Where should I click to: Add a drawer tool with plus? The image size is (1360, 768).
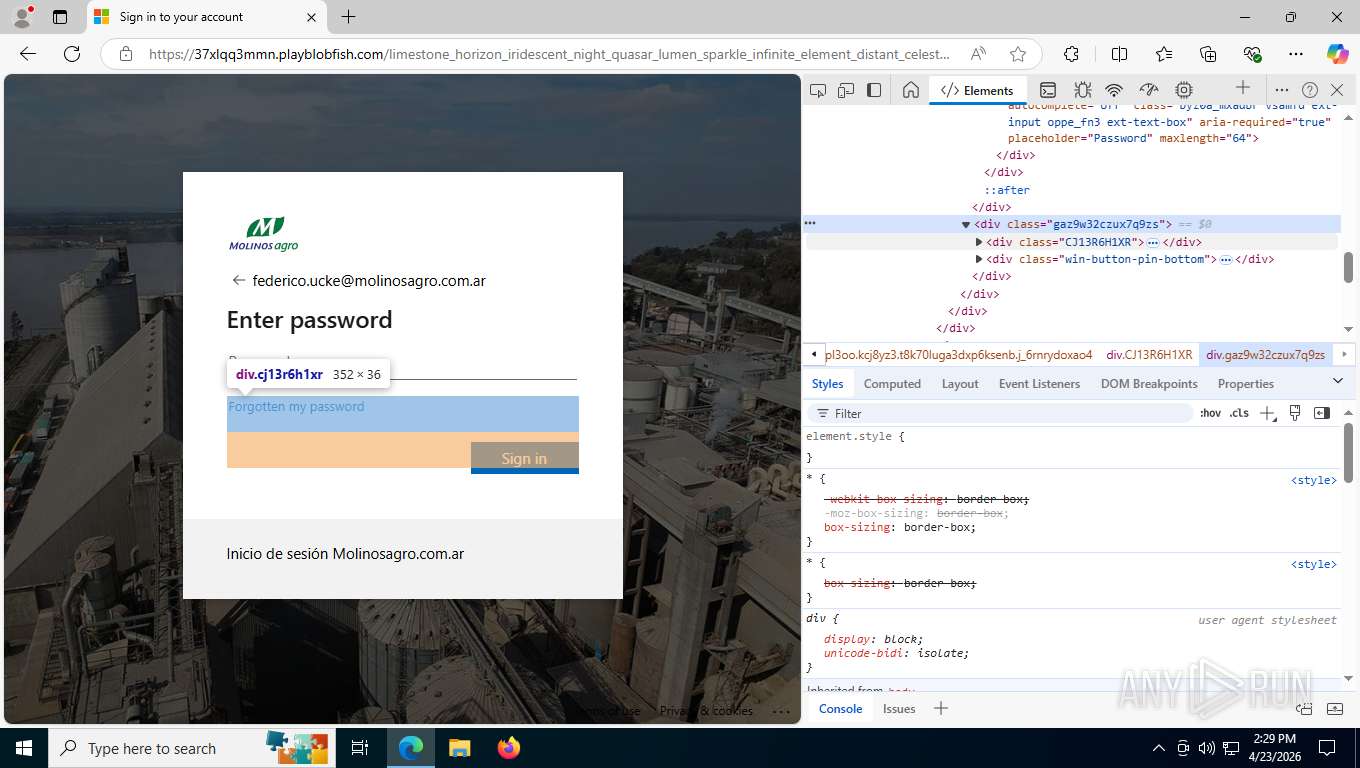[x=940, y=709]
